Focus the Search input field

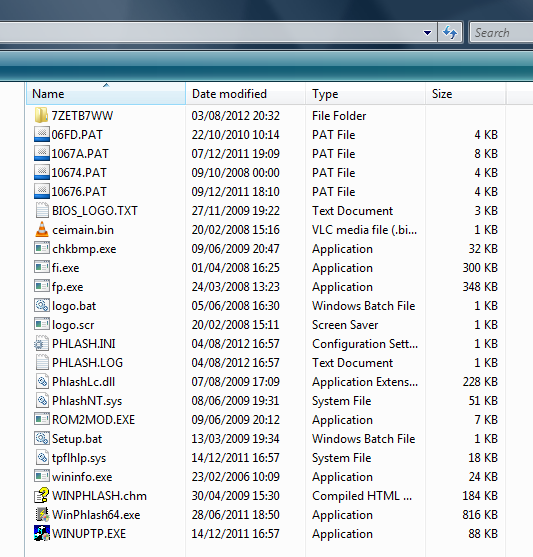[502, 33]
